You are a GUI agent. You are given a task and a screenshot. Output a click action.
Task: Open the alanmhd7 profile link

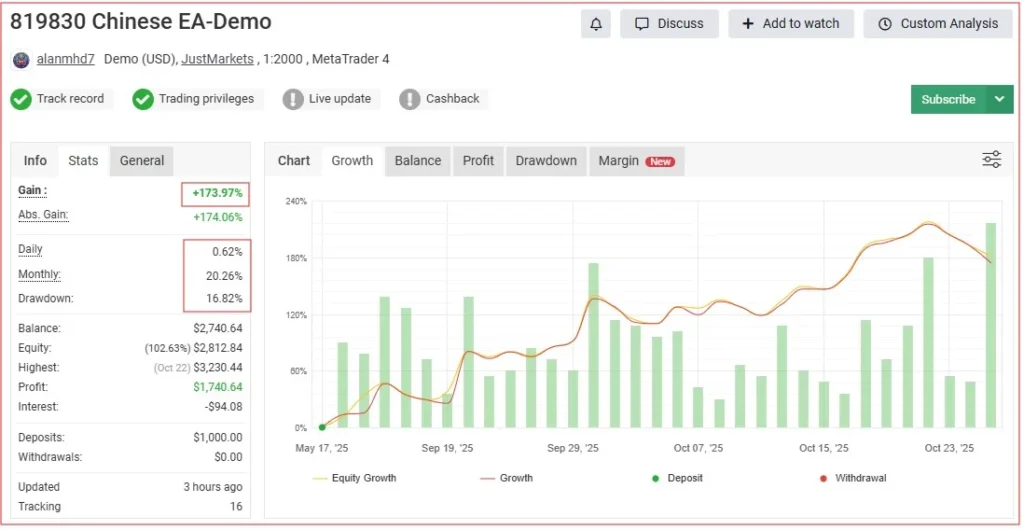[65, 59]
